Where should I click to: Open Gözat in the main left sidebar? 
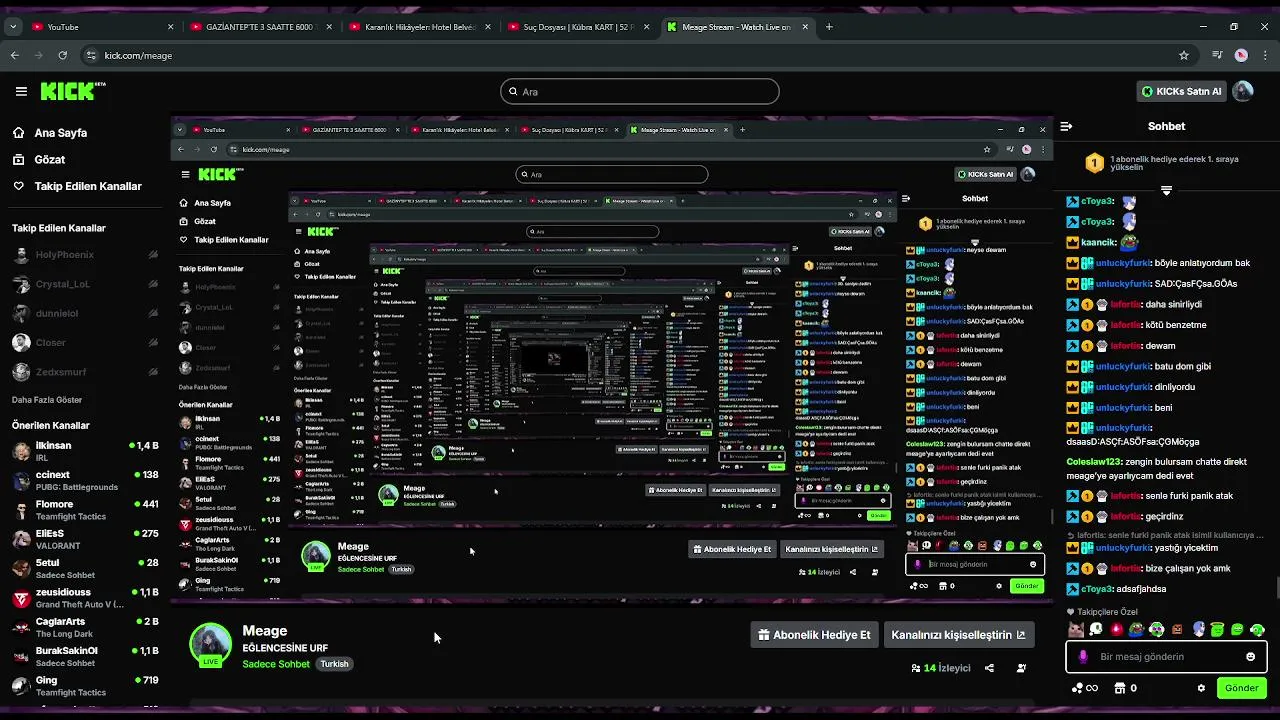pyautogui.click(x=39, y=159)
